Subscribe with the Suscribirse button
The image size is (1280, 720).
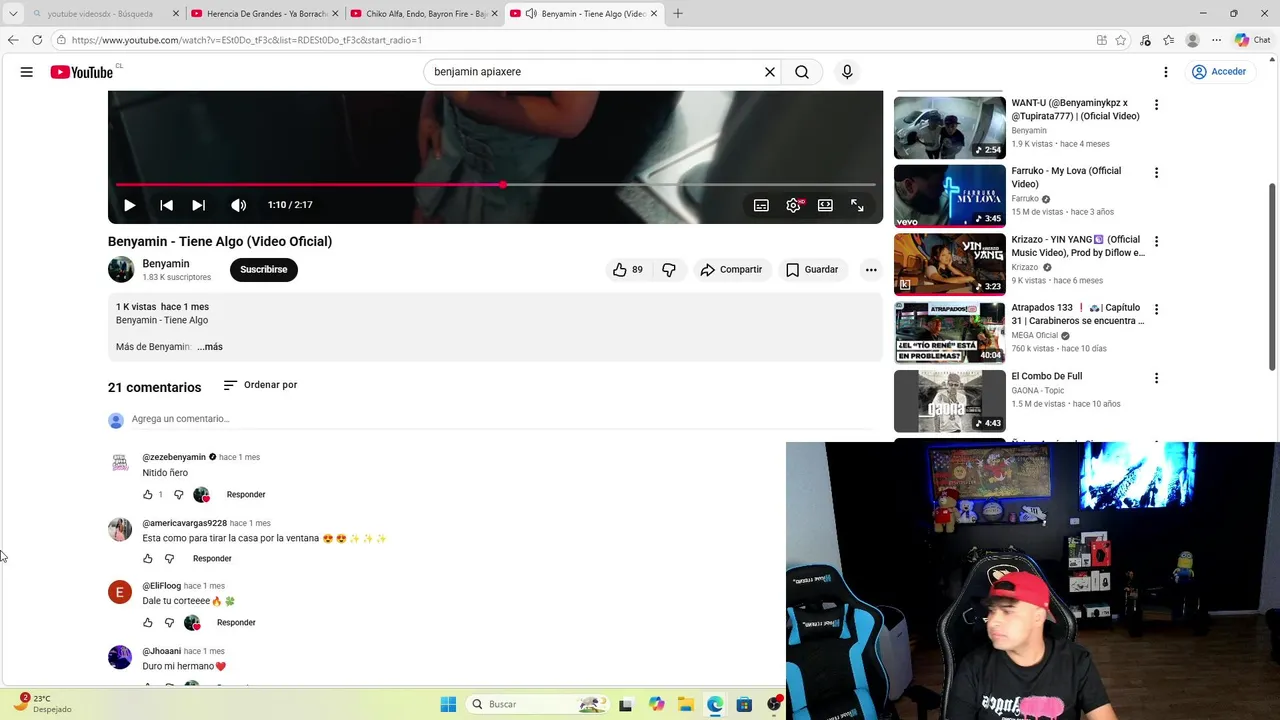[264, 269]
